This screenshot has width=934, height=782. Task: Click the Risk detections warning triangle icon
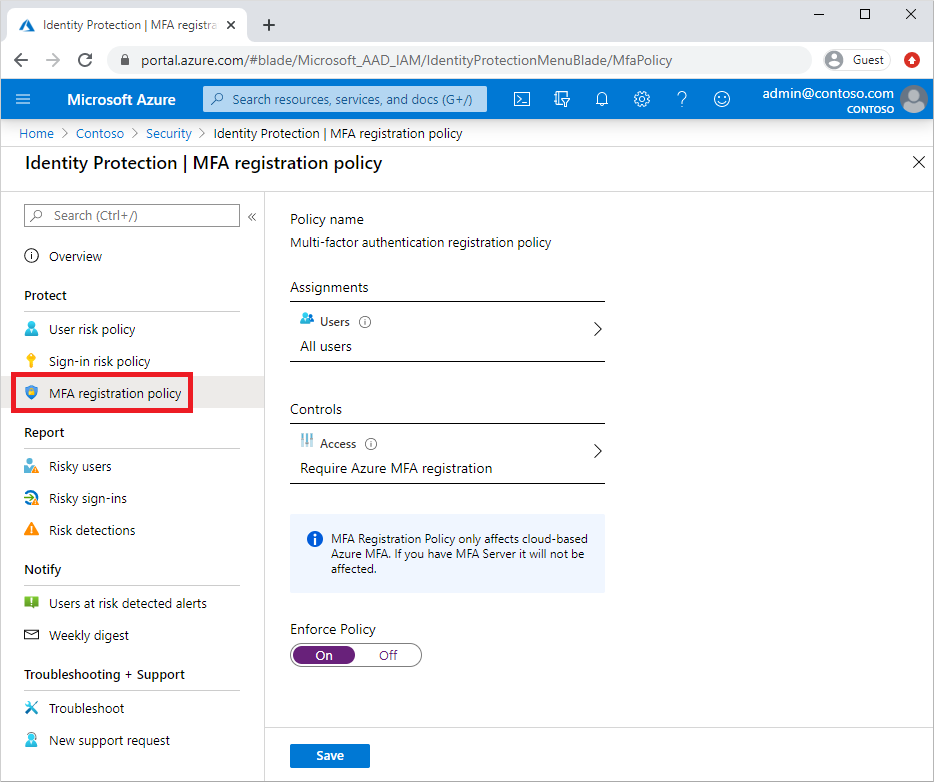[32, 529]
